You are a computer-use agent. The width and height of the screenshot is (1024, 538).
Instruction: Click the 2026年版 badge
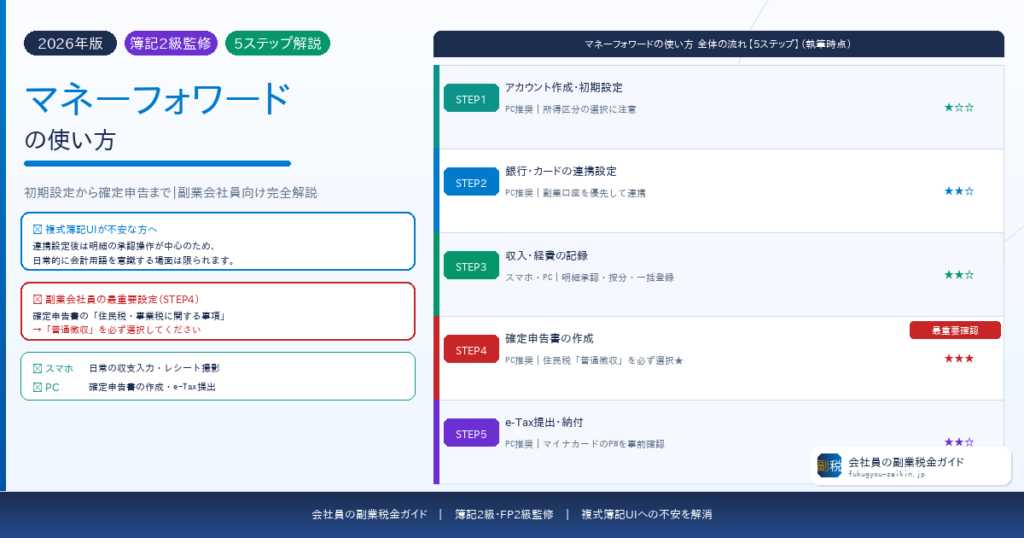[x=70, y=44]
